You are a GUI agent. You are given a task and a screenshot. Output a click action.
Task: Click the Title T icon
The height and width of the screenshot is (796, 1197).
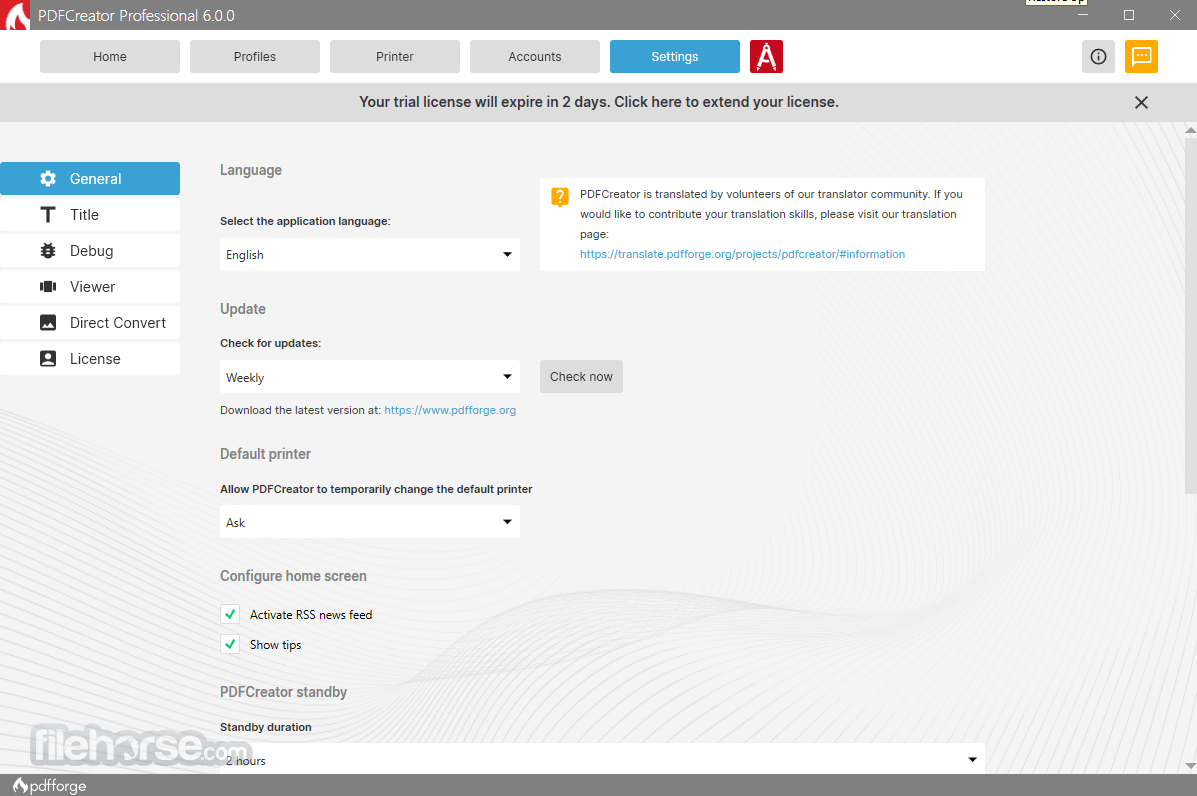(48, 214)
